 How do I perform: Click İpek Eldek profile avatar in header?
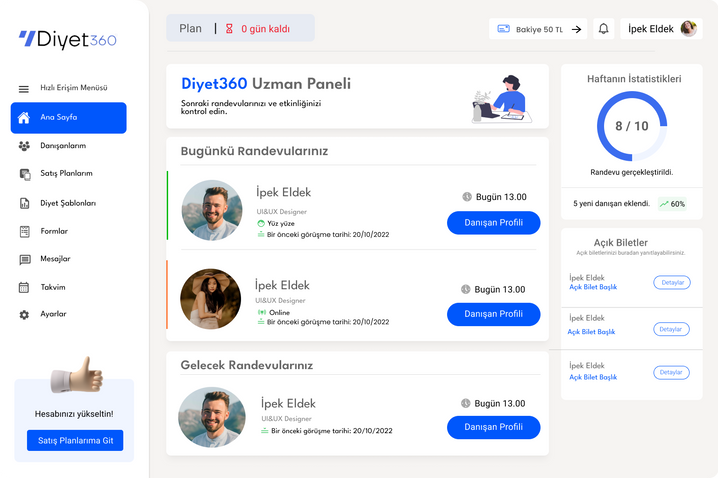pos(688,28)
